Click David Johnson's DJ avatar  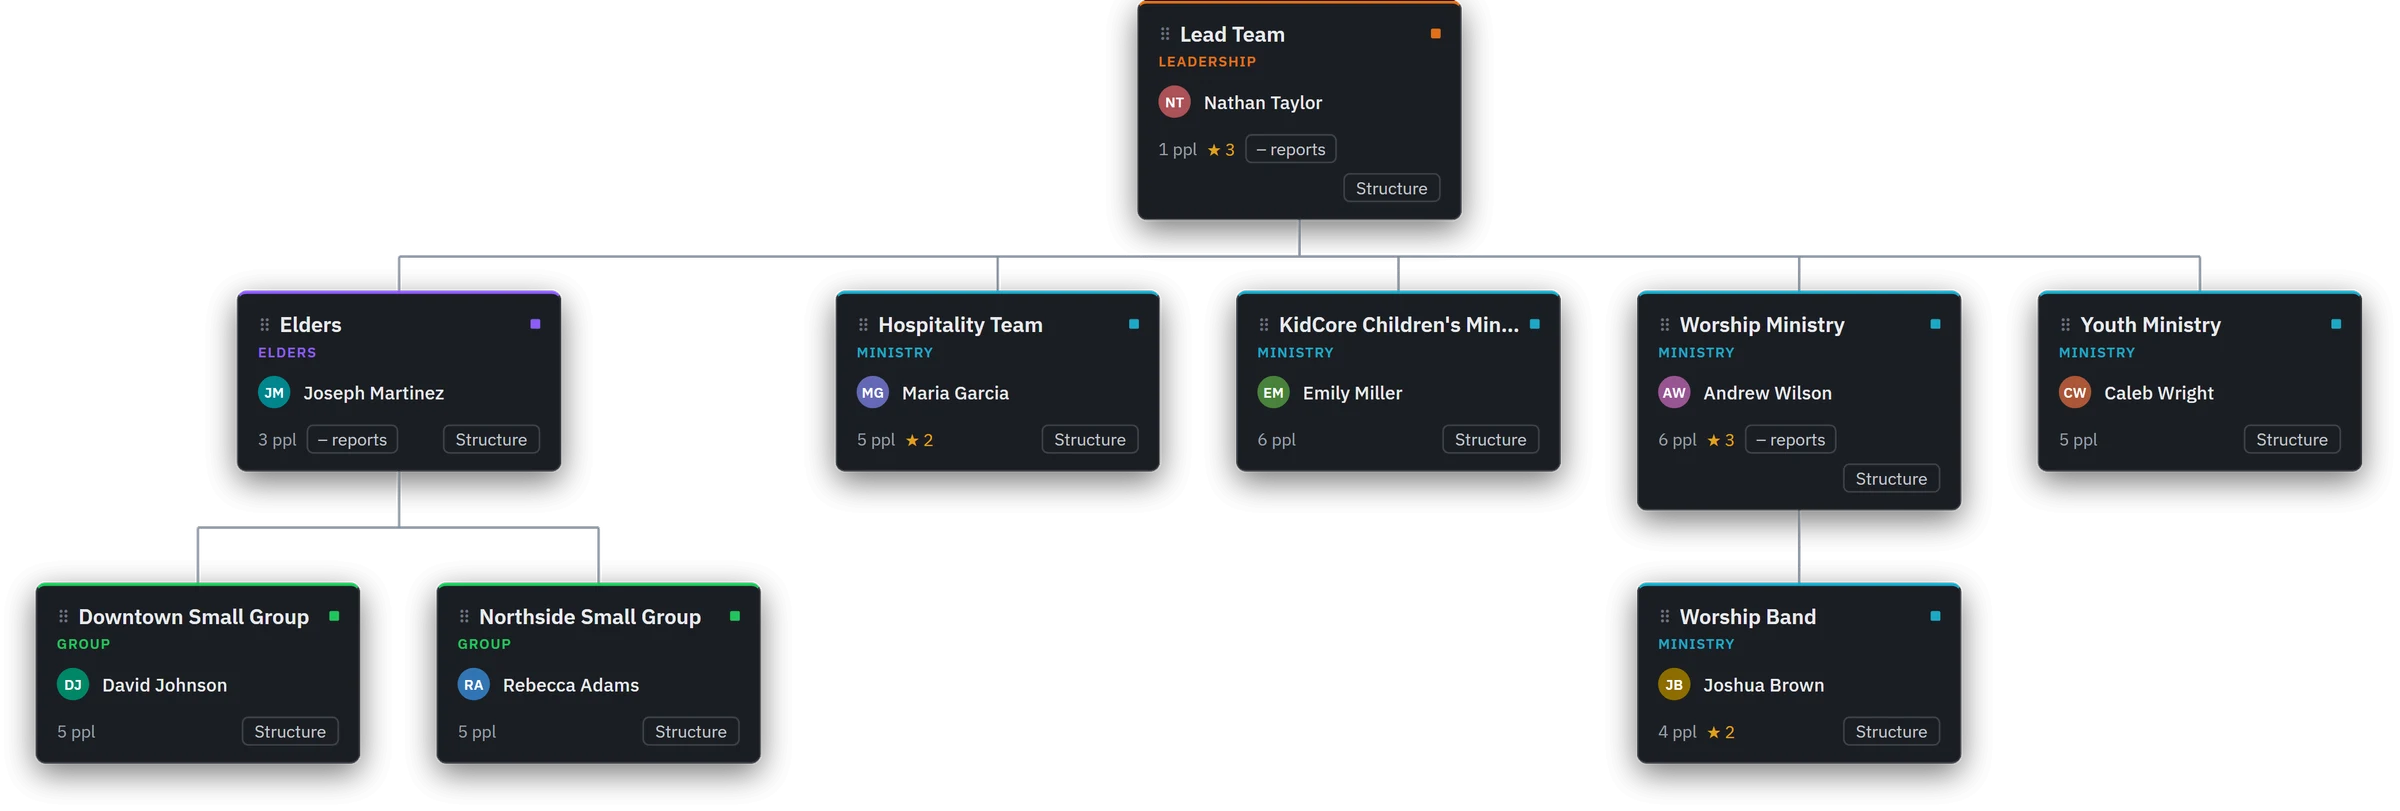pyautogui.click(x=73, y=685)
